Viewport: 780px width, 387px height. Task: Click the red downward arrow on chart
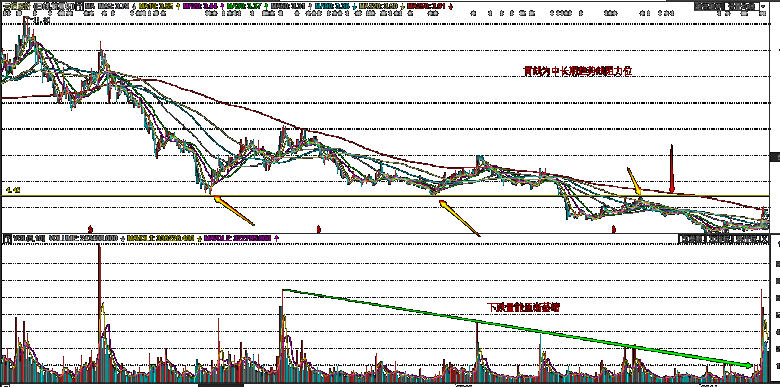672,169
